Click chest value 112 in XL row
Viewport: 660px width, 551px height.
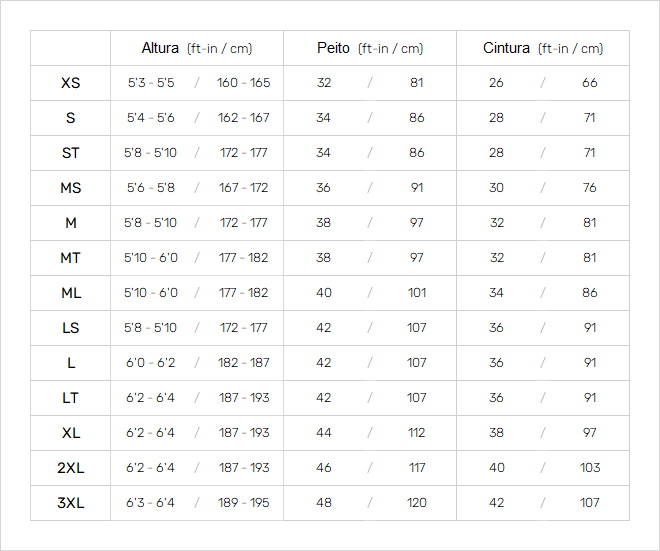pos(416,433)
